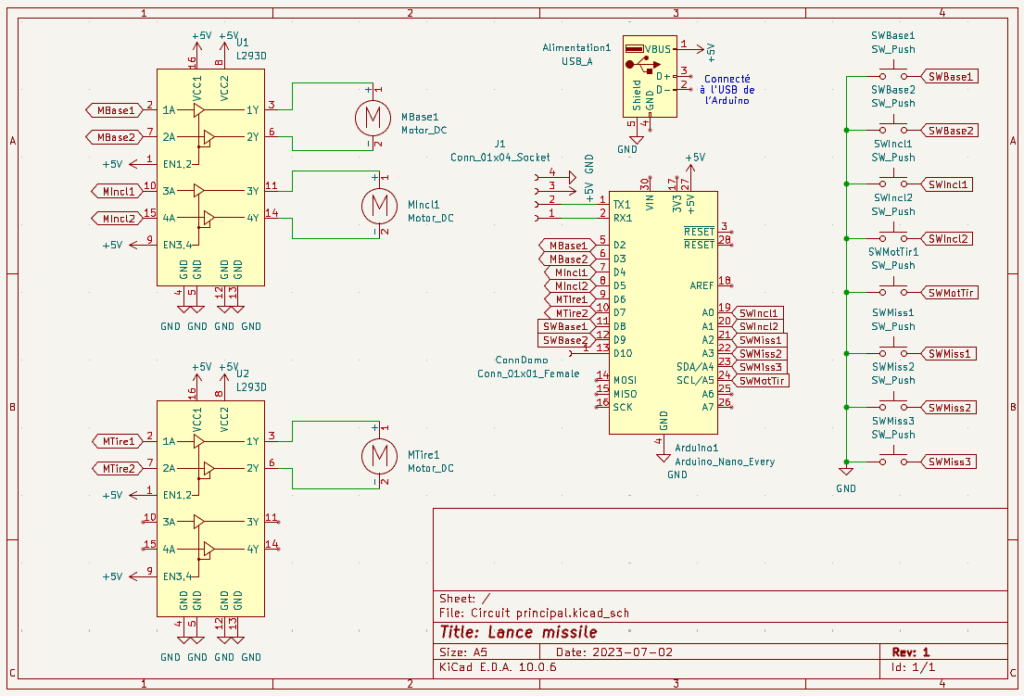1024x696 pixels.
Task: Click the "Title: Lance missile" title block field
Action: [x=519, y=632]
